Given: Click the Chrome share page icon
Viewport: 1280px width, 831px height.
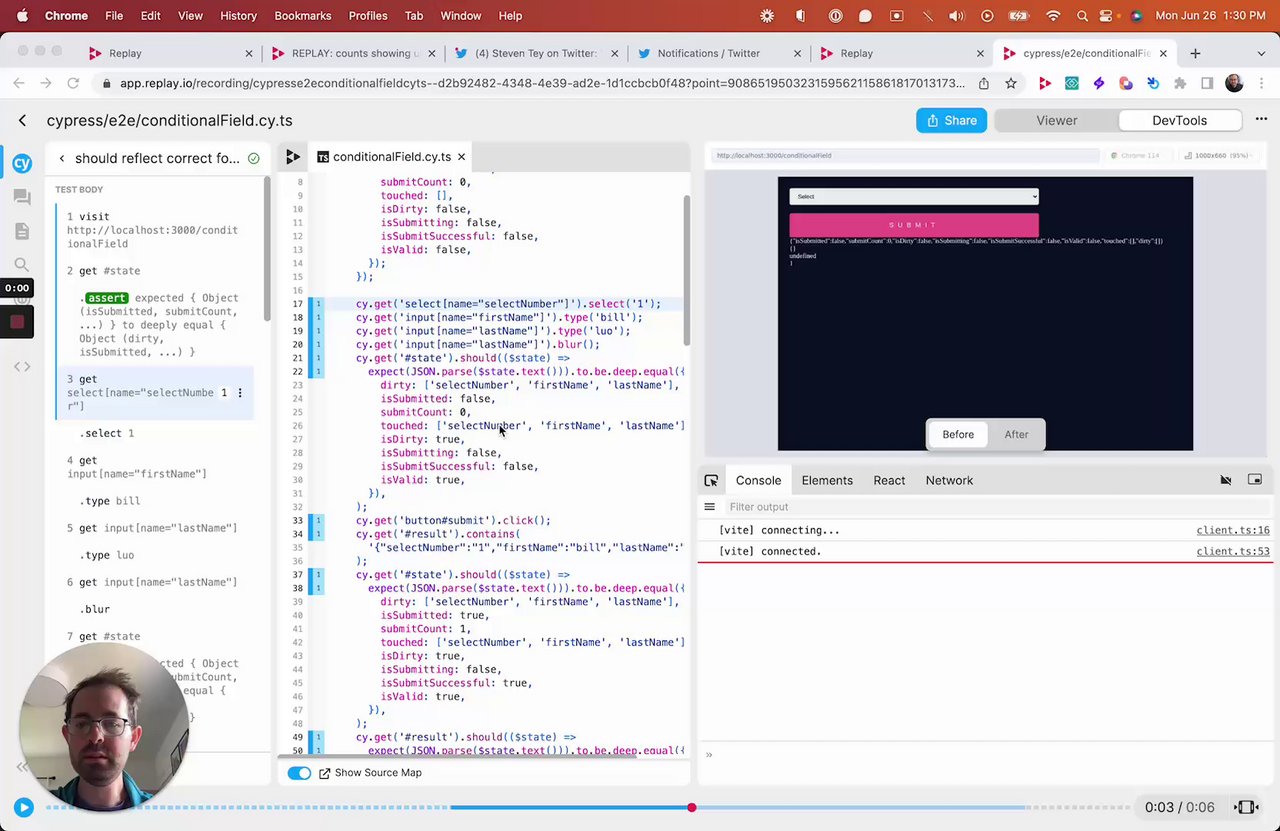Looking at the screenshot, I should [x=984, y=84].
